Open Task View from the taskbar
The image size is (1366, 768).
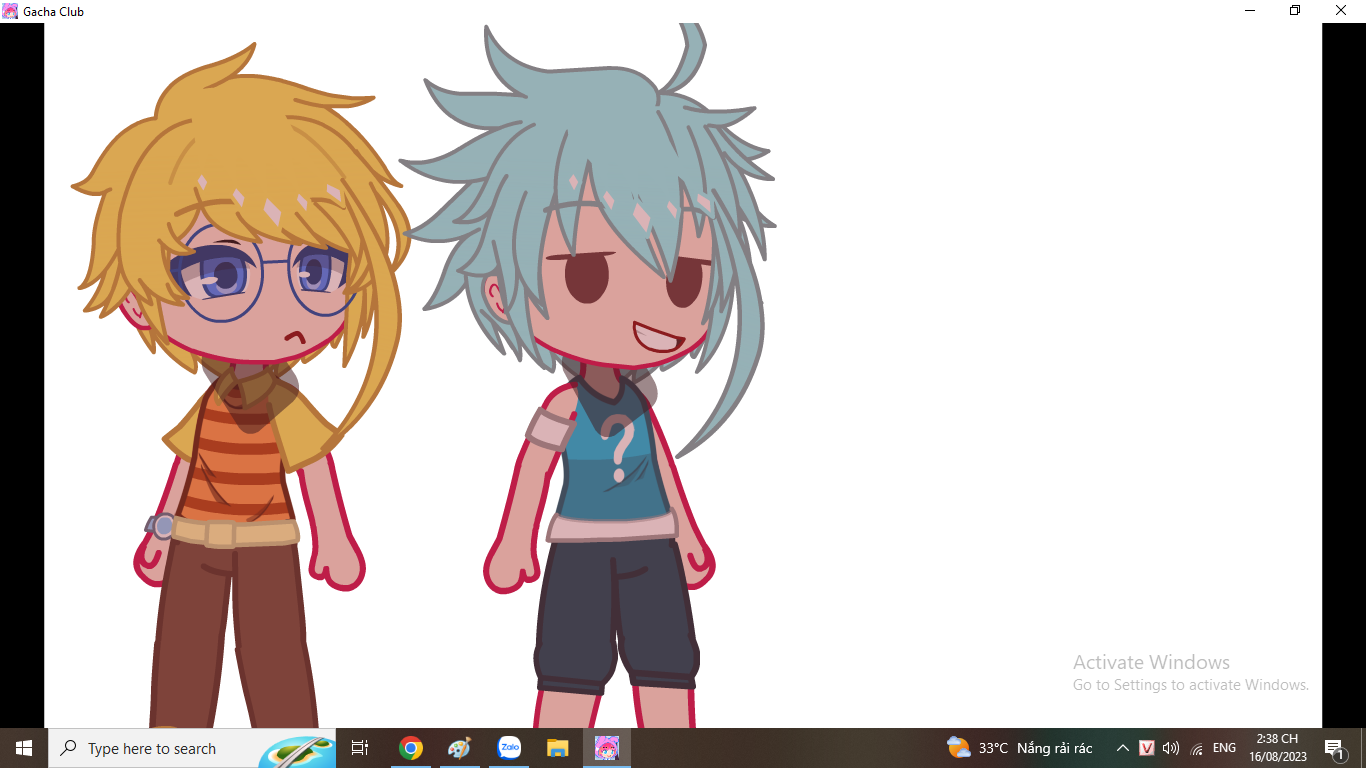click(360, 748)
